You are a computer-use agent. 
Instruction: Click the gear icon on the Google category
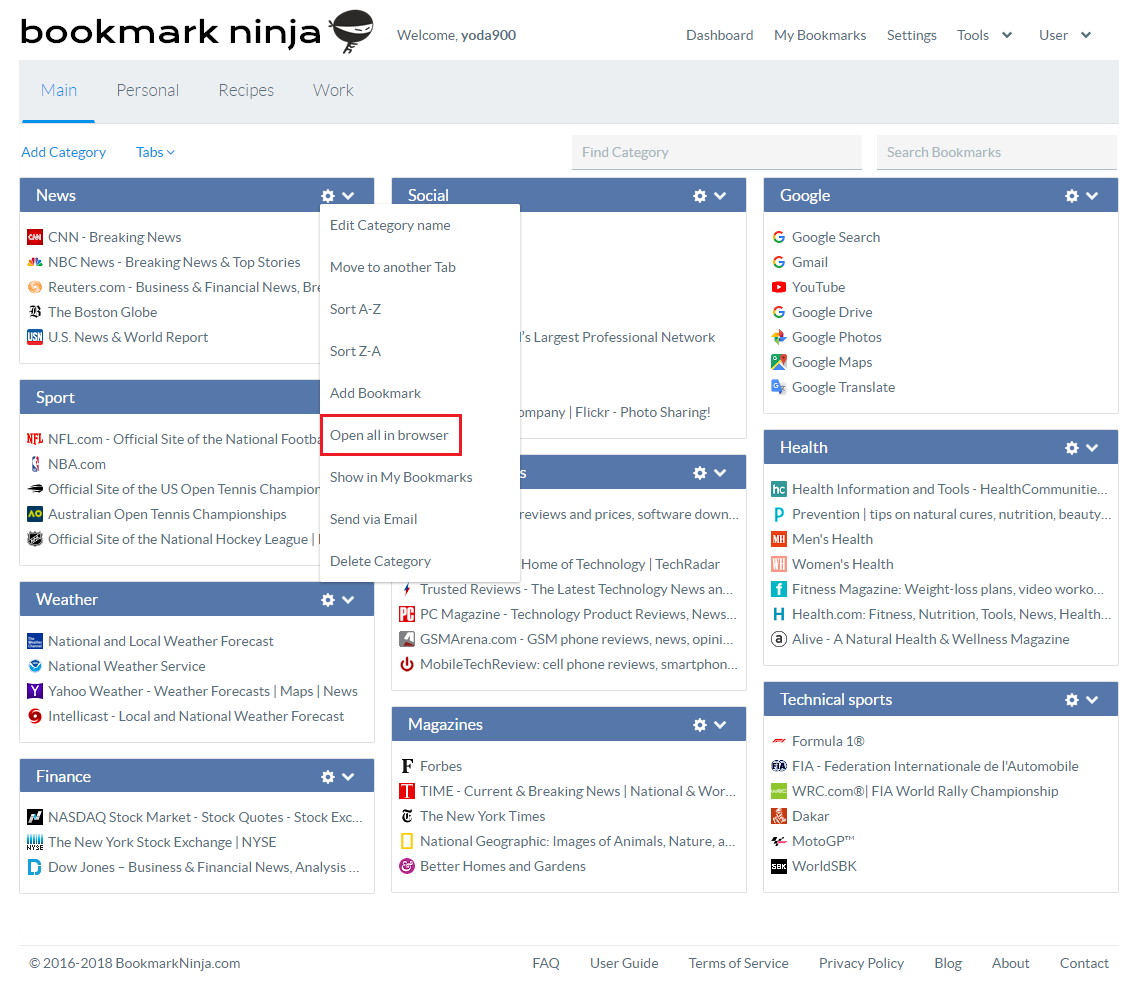(x=1071, y=195)
